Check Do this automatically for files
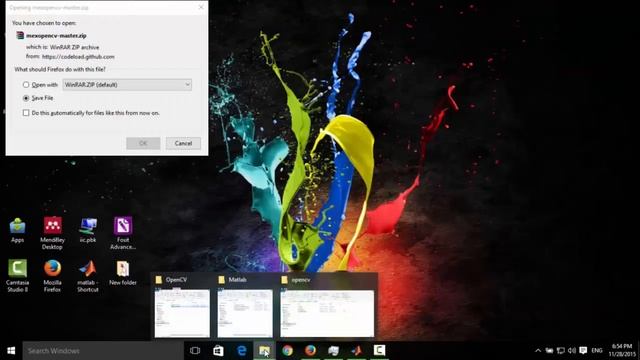Image resolution: width=640 pixels, height=360 pixels. (26, 113)
